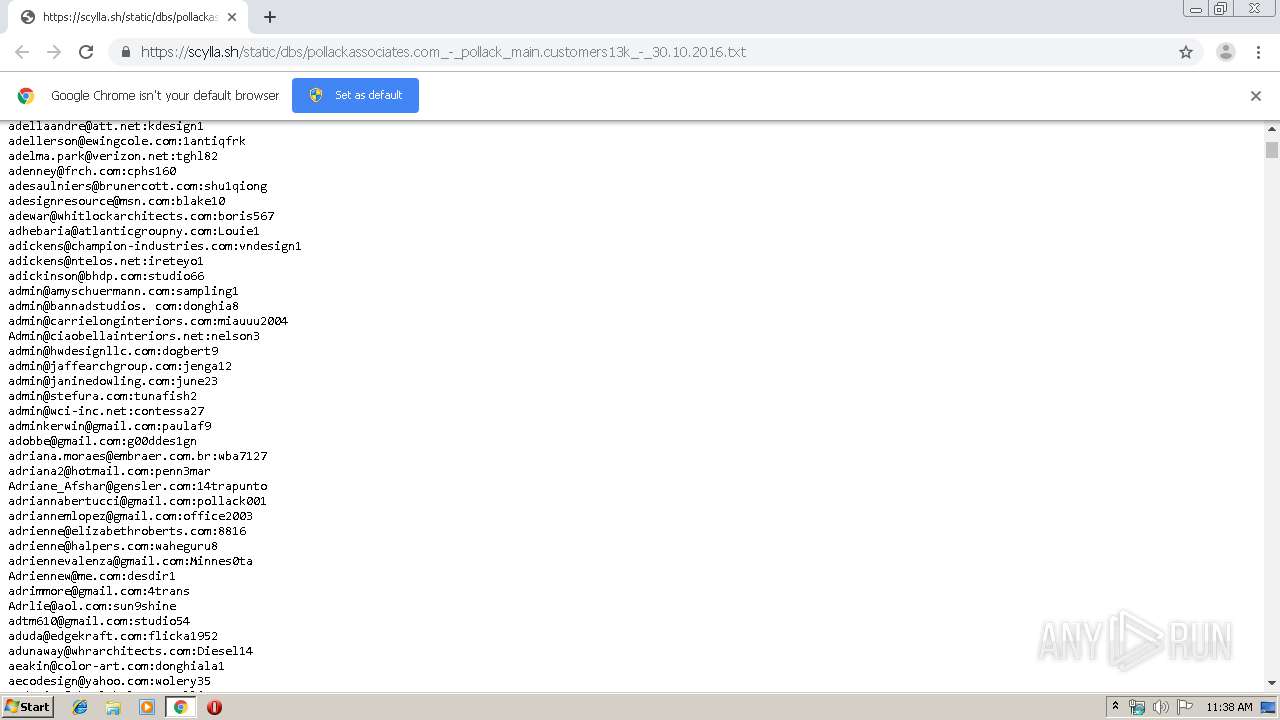The height and width of the screenshot is (720, 1280).
Task: Open a new tab with the plus button
Action: tap(270, 17)
